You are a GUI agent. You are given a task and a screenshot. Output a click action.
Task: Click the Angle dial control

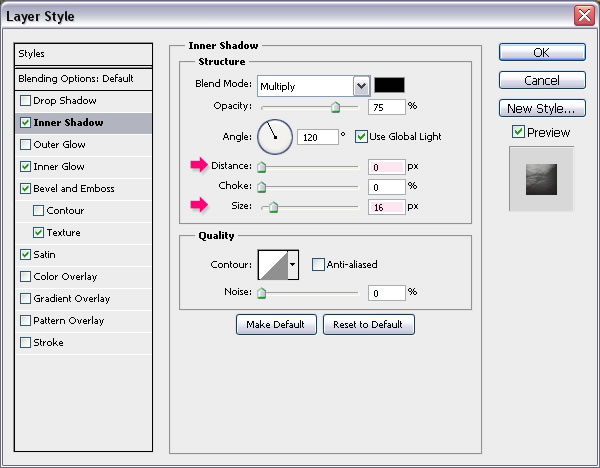coord(275,137)
